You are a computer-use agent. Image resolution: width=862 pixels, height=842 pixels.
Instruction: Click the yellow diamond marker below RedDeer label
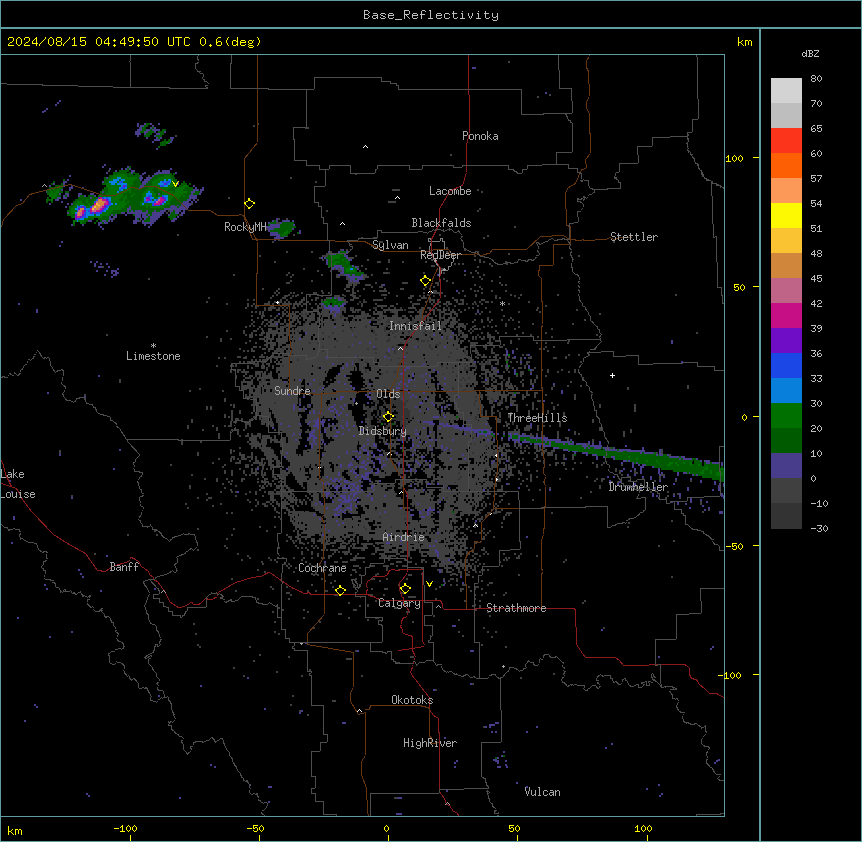click(x=426, y=281)
